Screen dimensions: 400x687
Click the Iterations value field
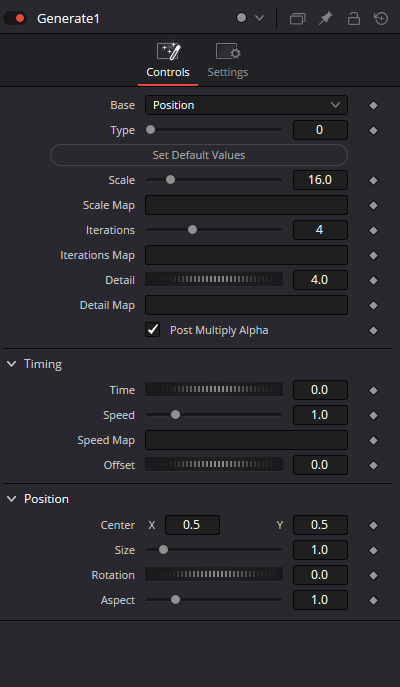(x=320, y=230)
